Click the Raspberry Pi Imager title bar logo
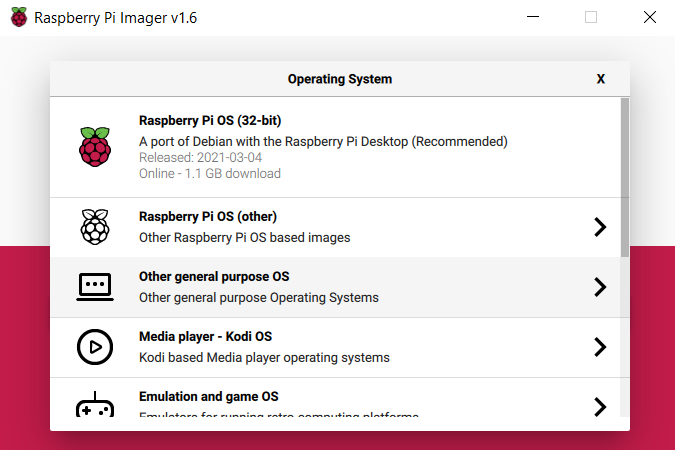 [19, 18]
